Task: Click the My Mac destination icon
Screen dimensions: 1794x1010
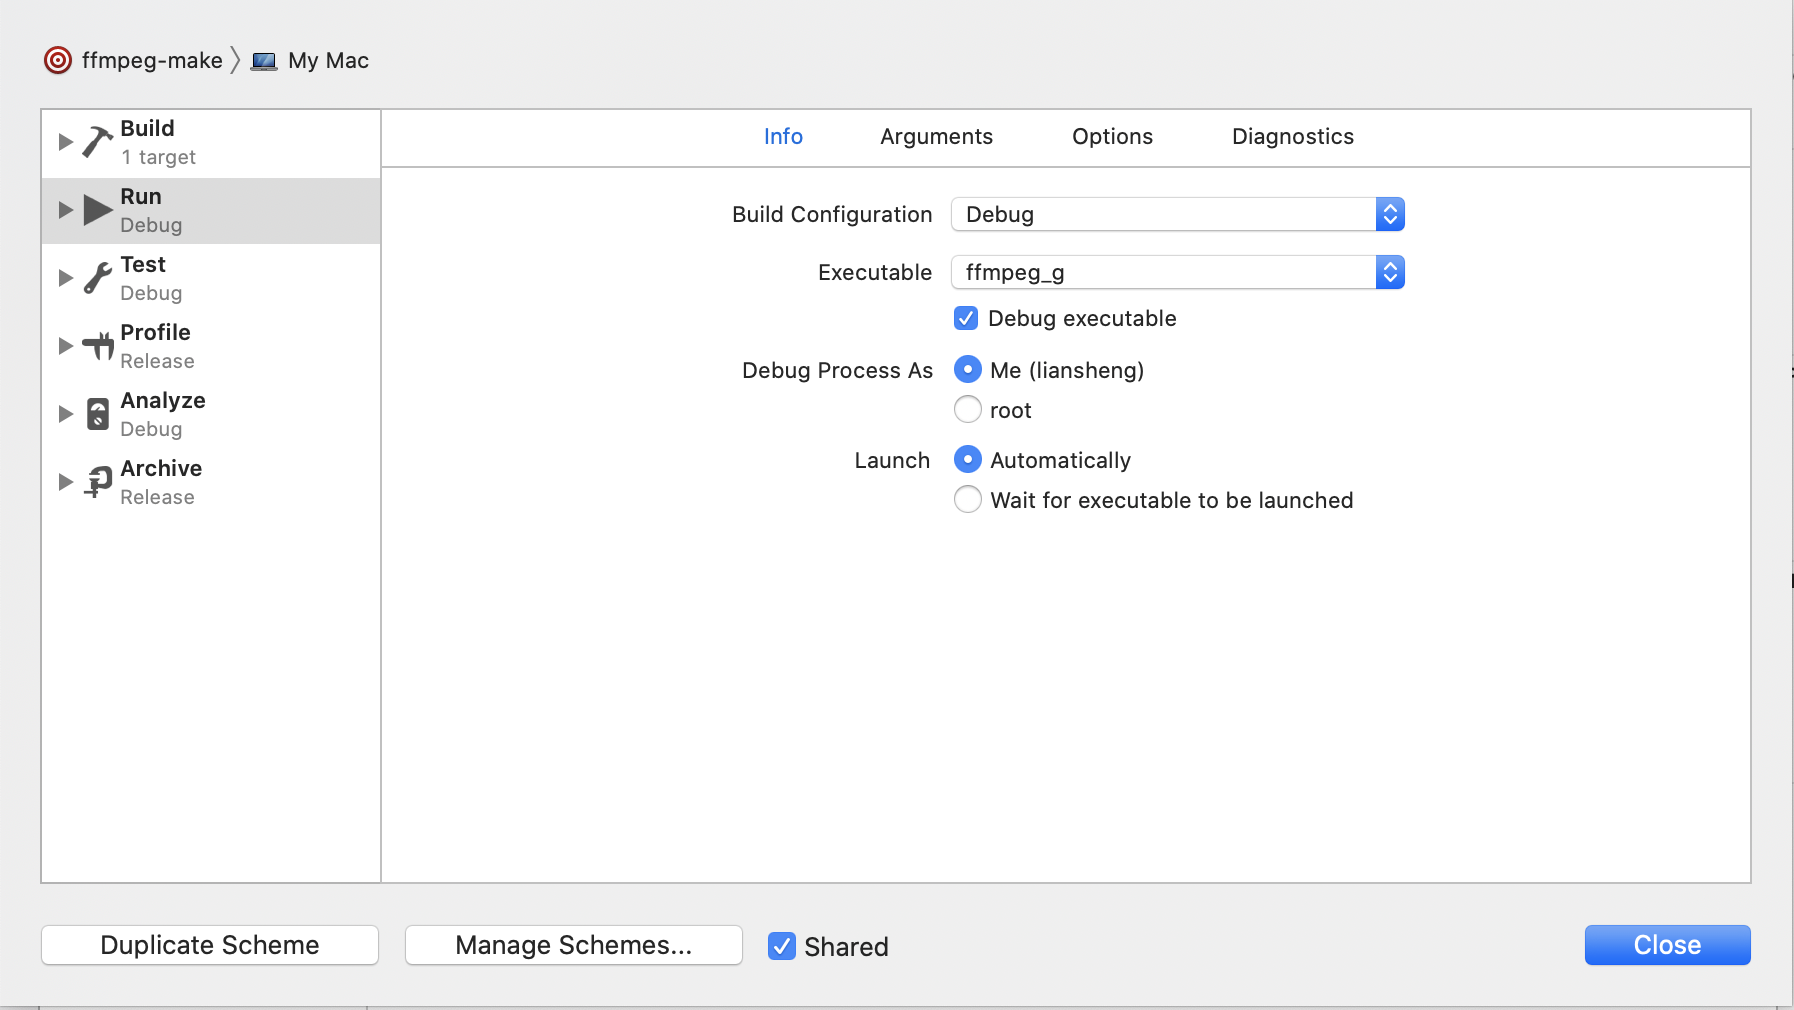Action: [264, 62]
